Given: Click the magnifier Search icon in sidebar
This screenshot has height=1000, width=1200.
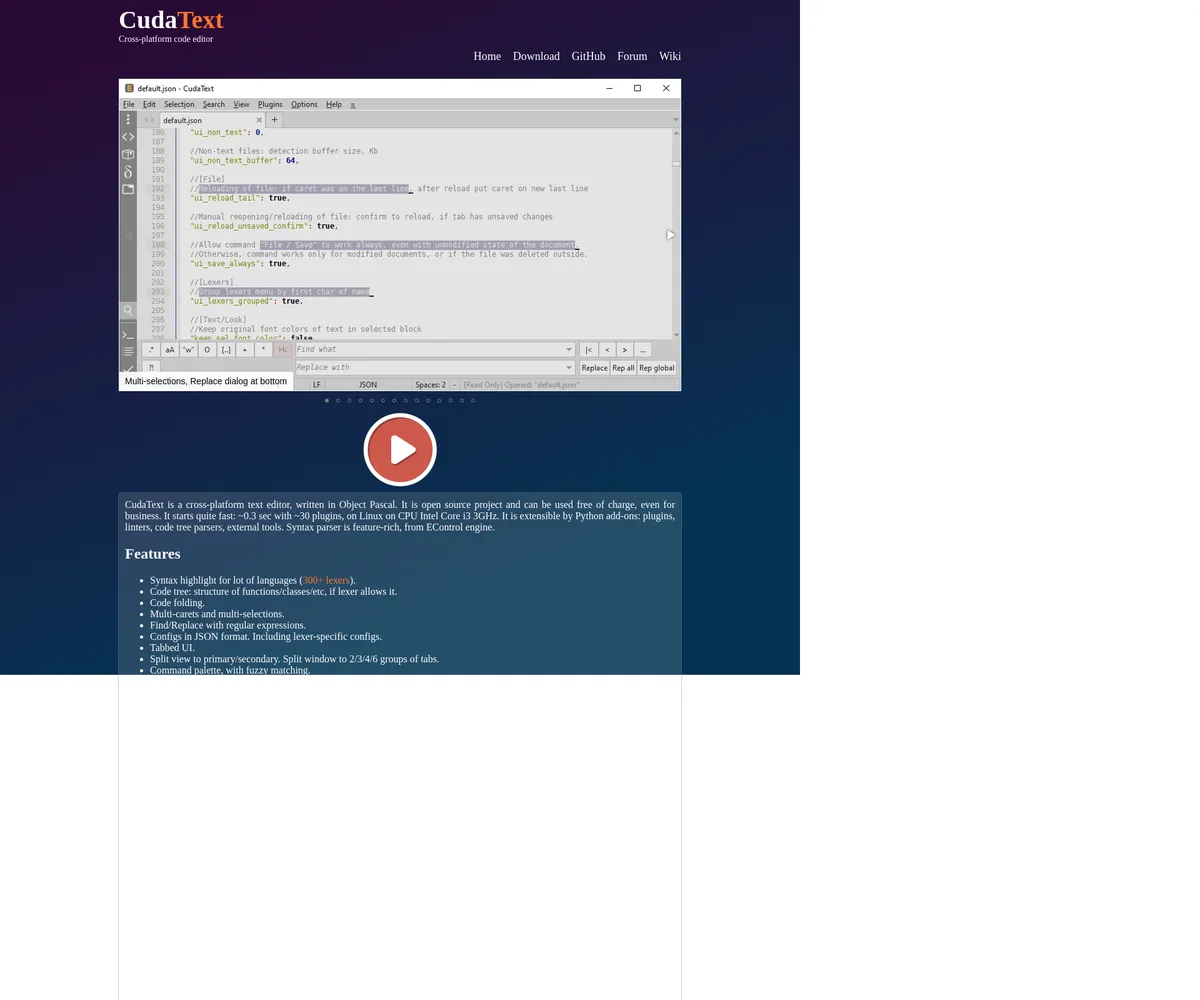Looking at the screenshot, I should click(x=128, y=310).
